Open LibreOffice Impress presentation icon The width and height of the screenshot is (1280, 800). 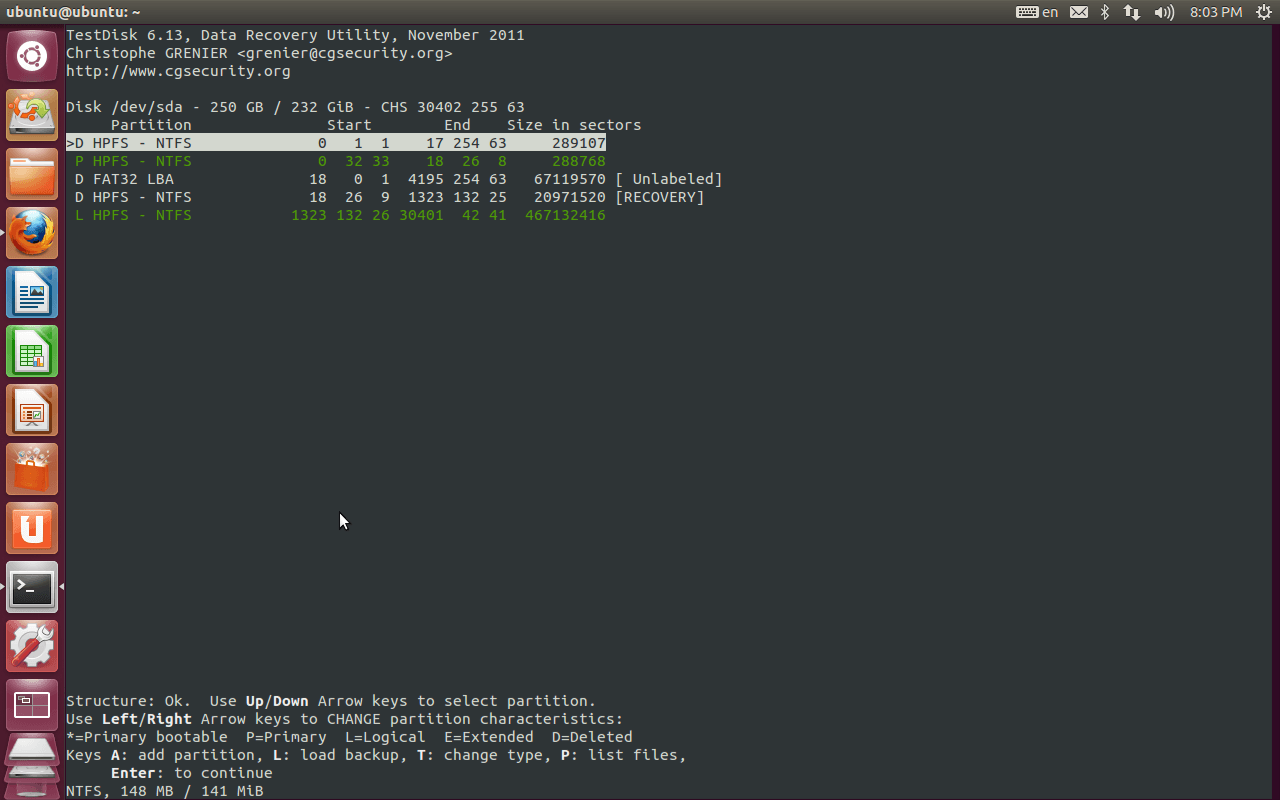32,410
